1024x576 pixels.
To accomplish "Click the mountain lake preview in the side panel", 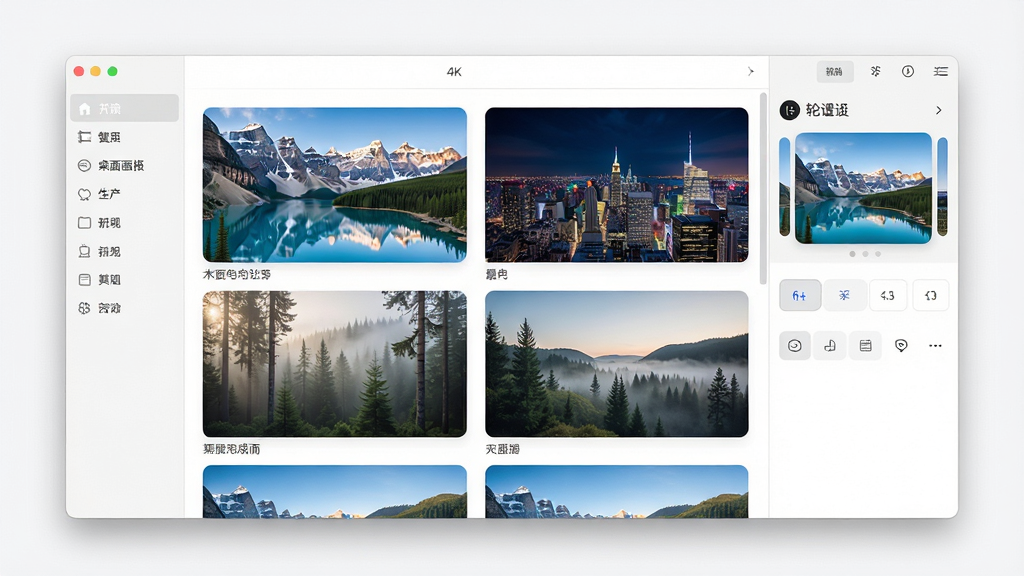I will 863,188.
